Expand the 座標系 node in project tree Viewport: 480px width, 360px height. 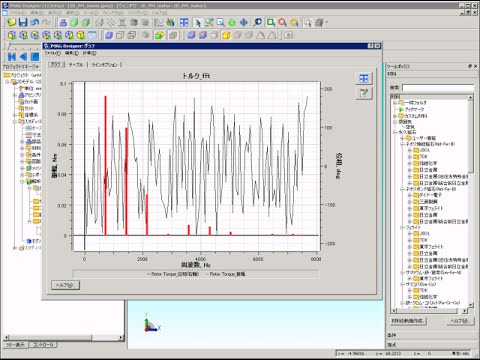15,115
